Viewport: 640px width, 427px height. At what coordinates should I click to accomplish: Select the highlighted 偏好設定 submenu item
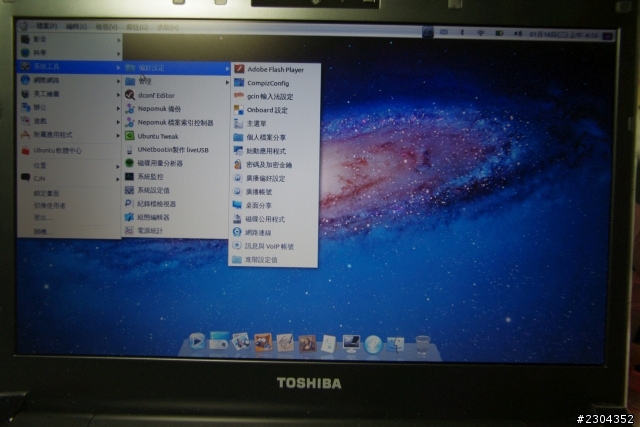click(x=176, y=68)
